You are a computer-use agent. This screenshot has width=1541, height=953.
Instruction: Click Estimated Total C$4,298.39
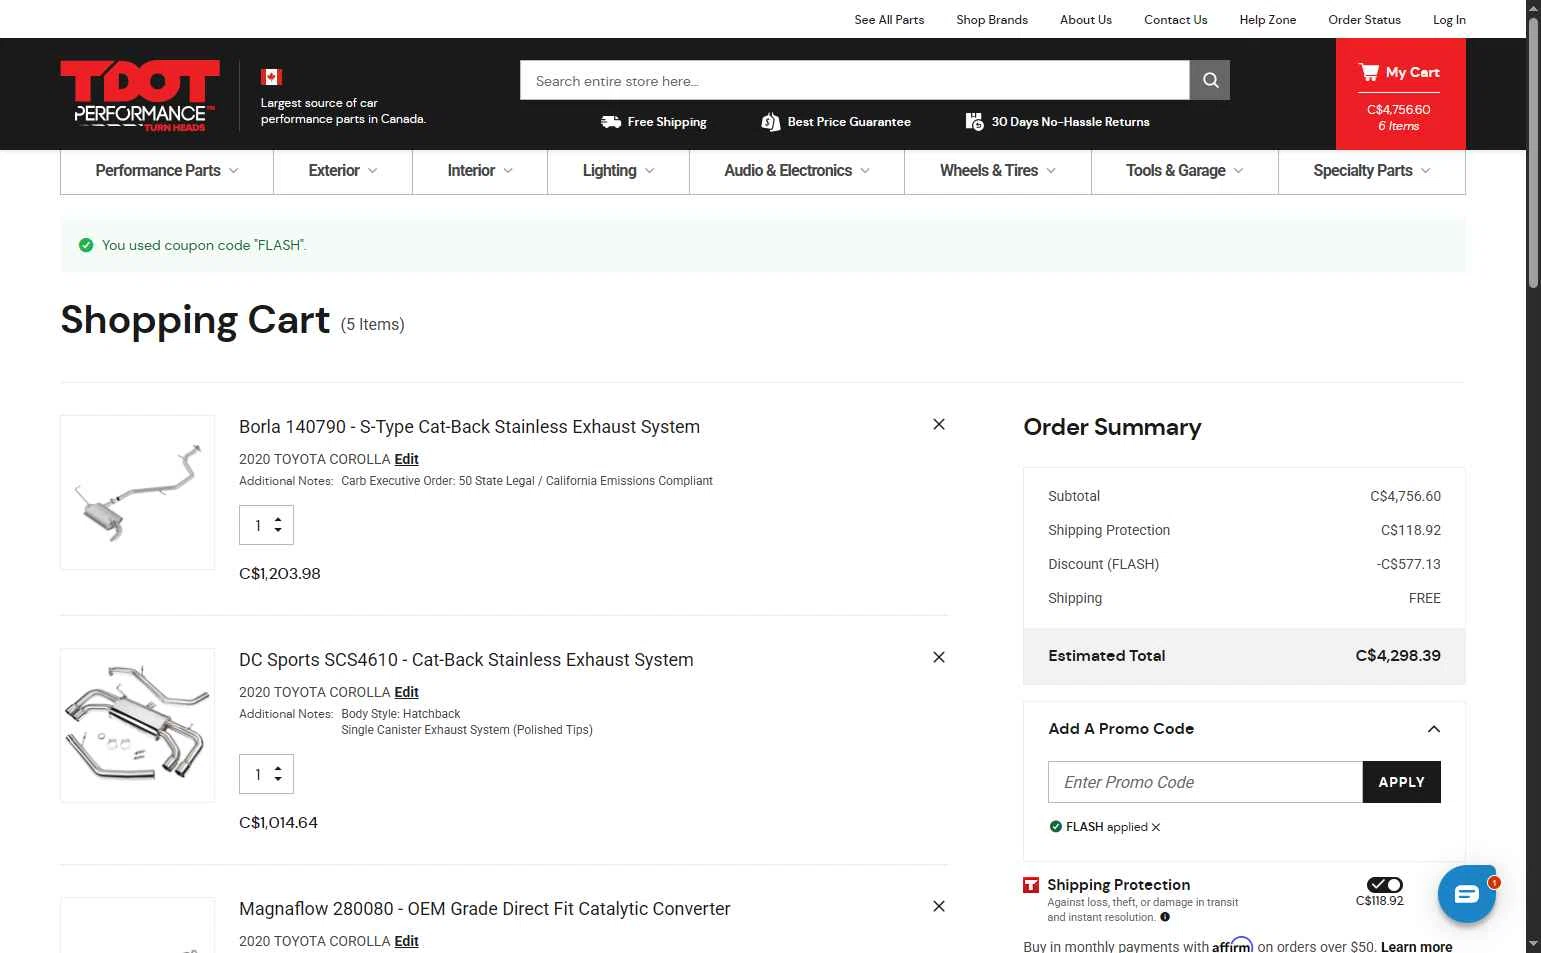1398,656
